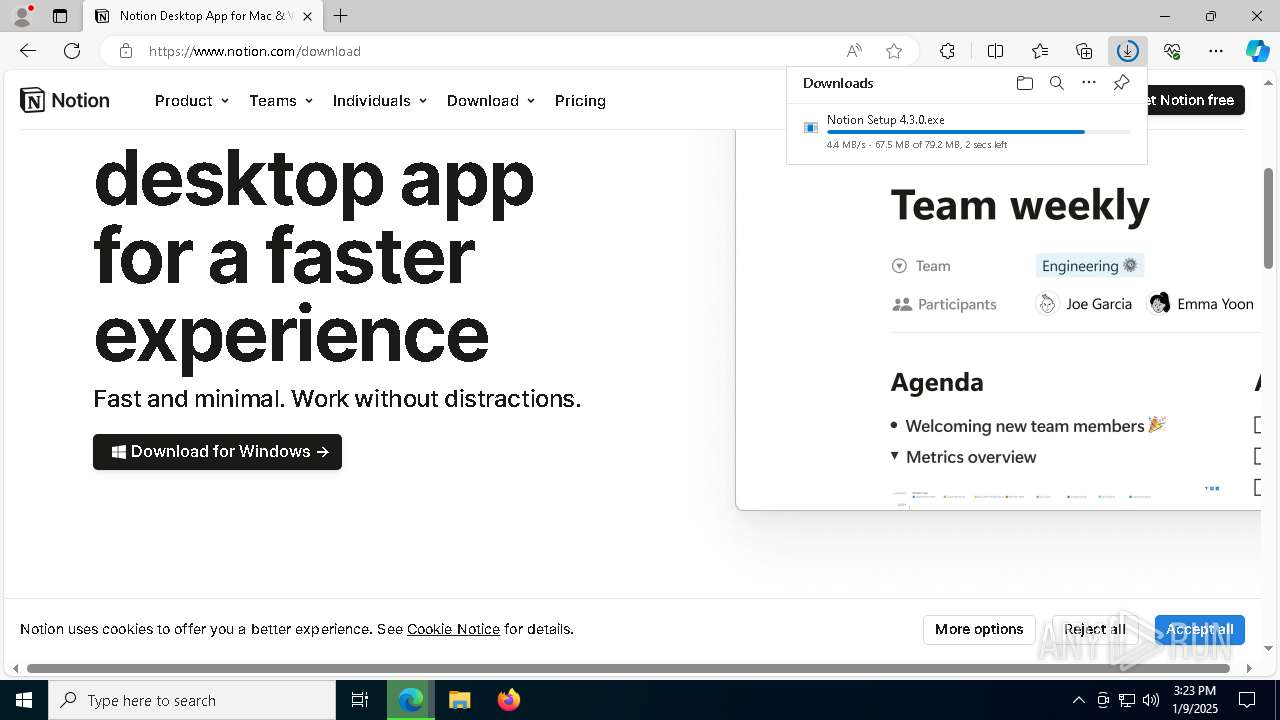Expand the Individuals menu
Image resolution: width=1280 pixels, height=720 pixels.
tap(380, 101)
